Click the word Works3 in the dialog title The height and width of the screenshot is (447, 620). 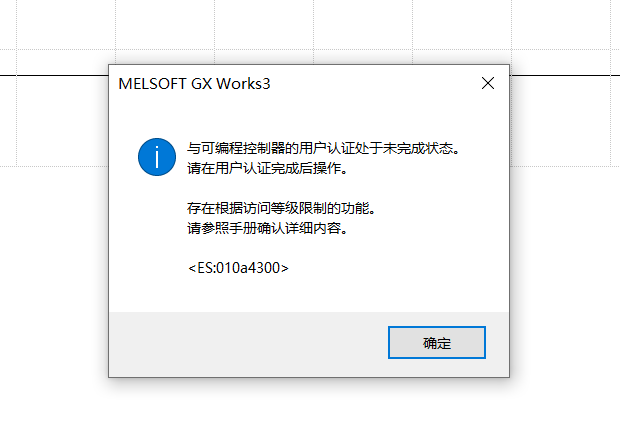coord(243,84)
